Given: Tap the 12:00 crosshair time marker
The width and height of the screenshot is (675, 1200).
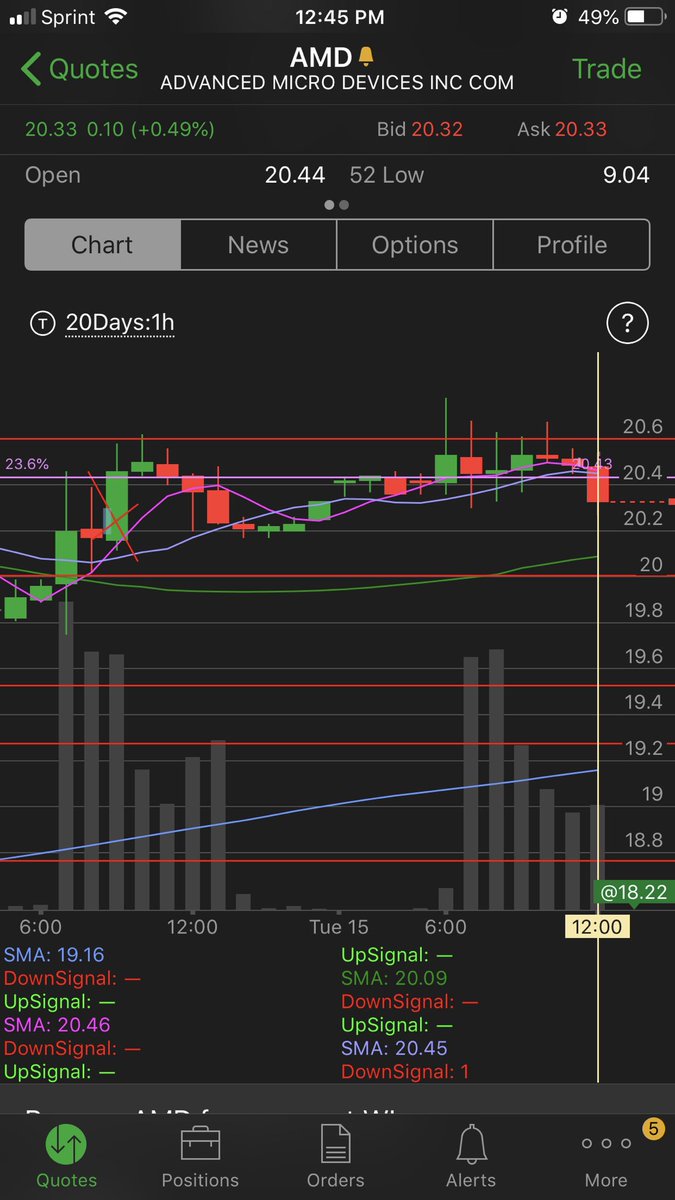Looking at the screenshot, I should tap(597, 927).
